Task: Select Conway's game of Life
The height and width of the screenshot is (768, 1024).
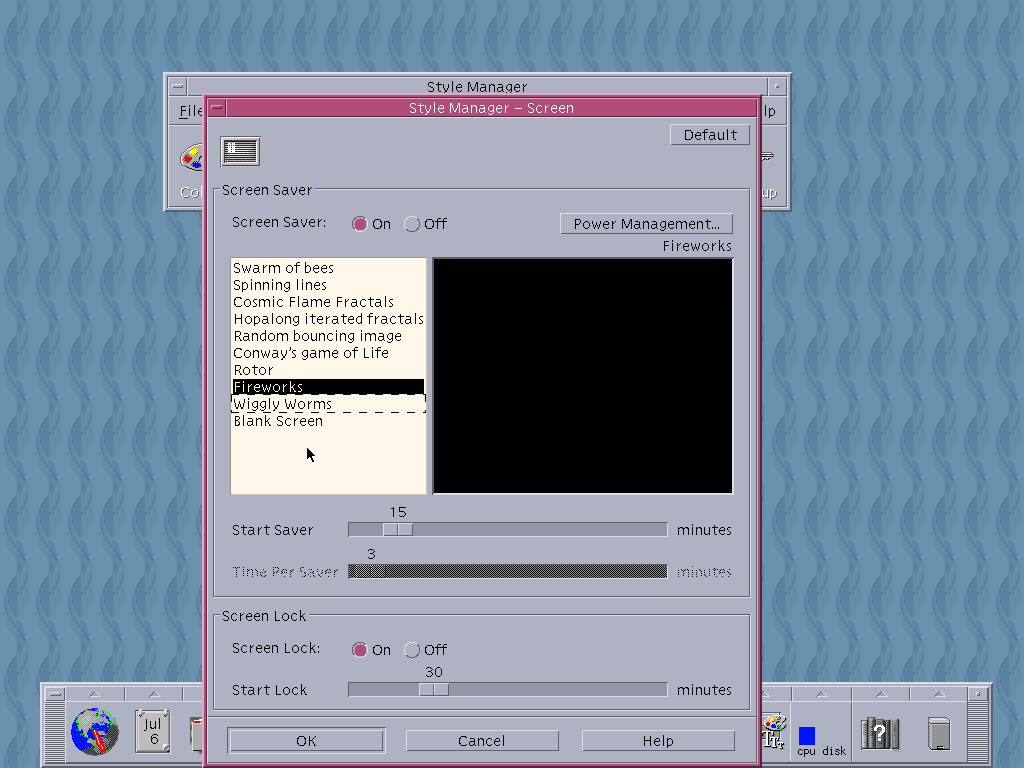Action: [328, 353]
